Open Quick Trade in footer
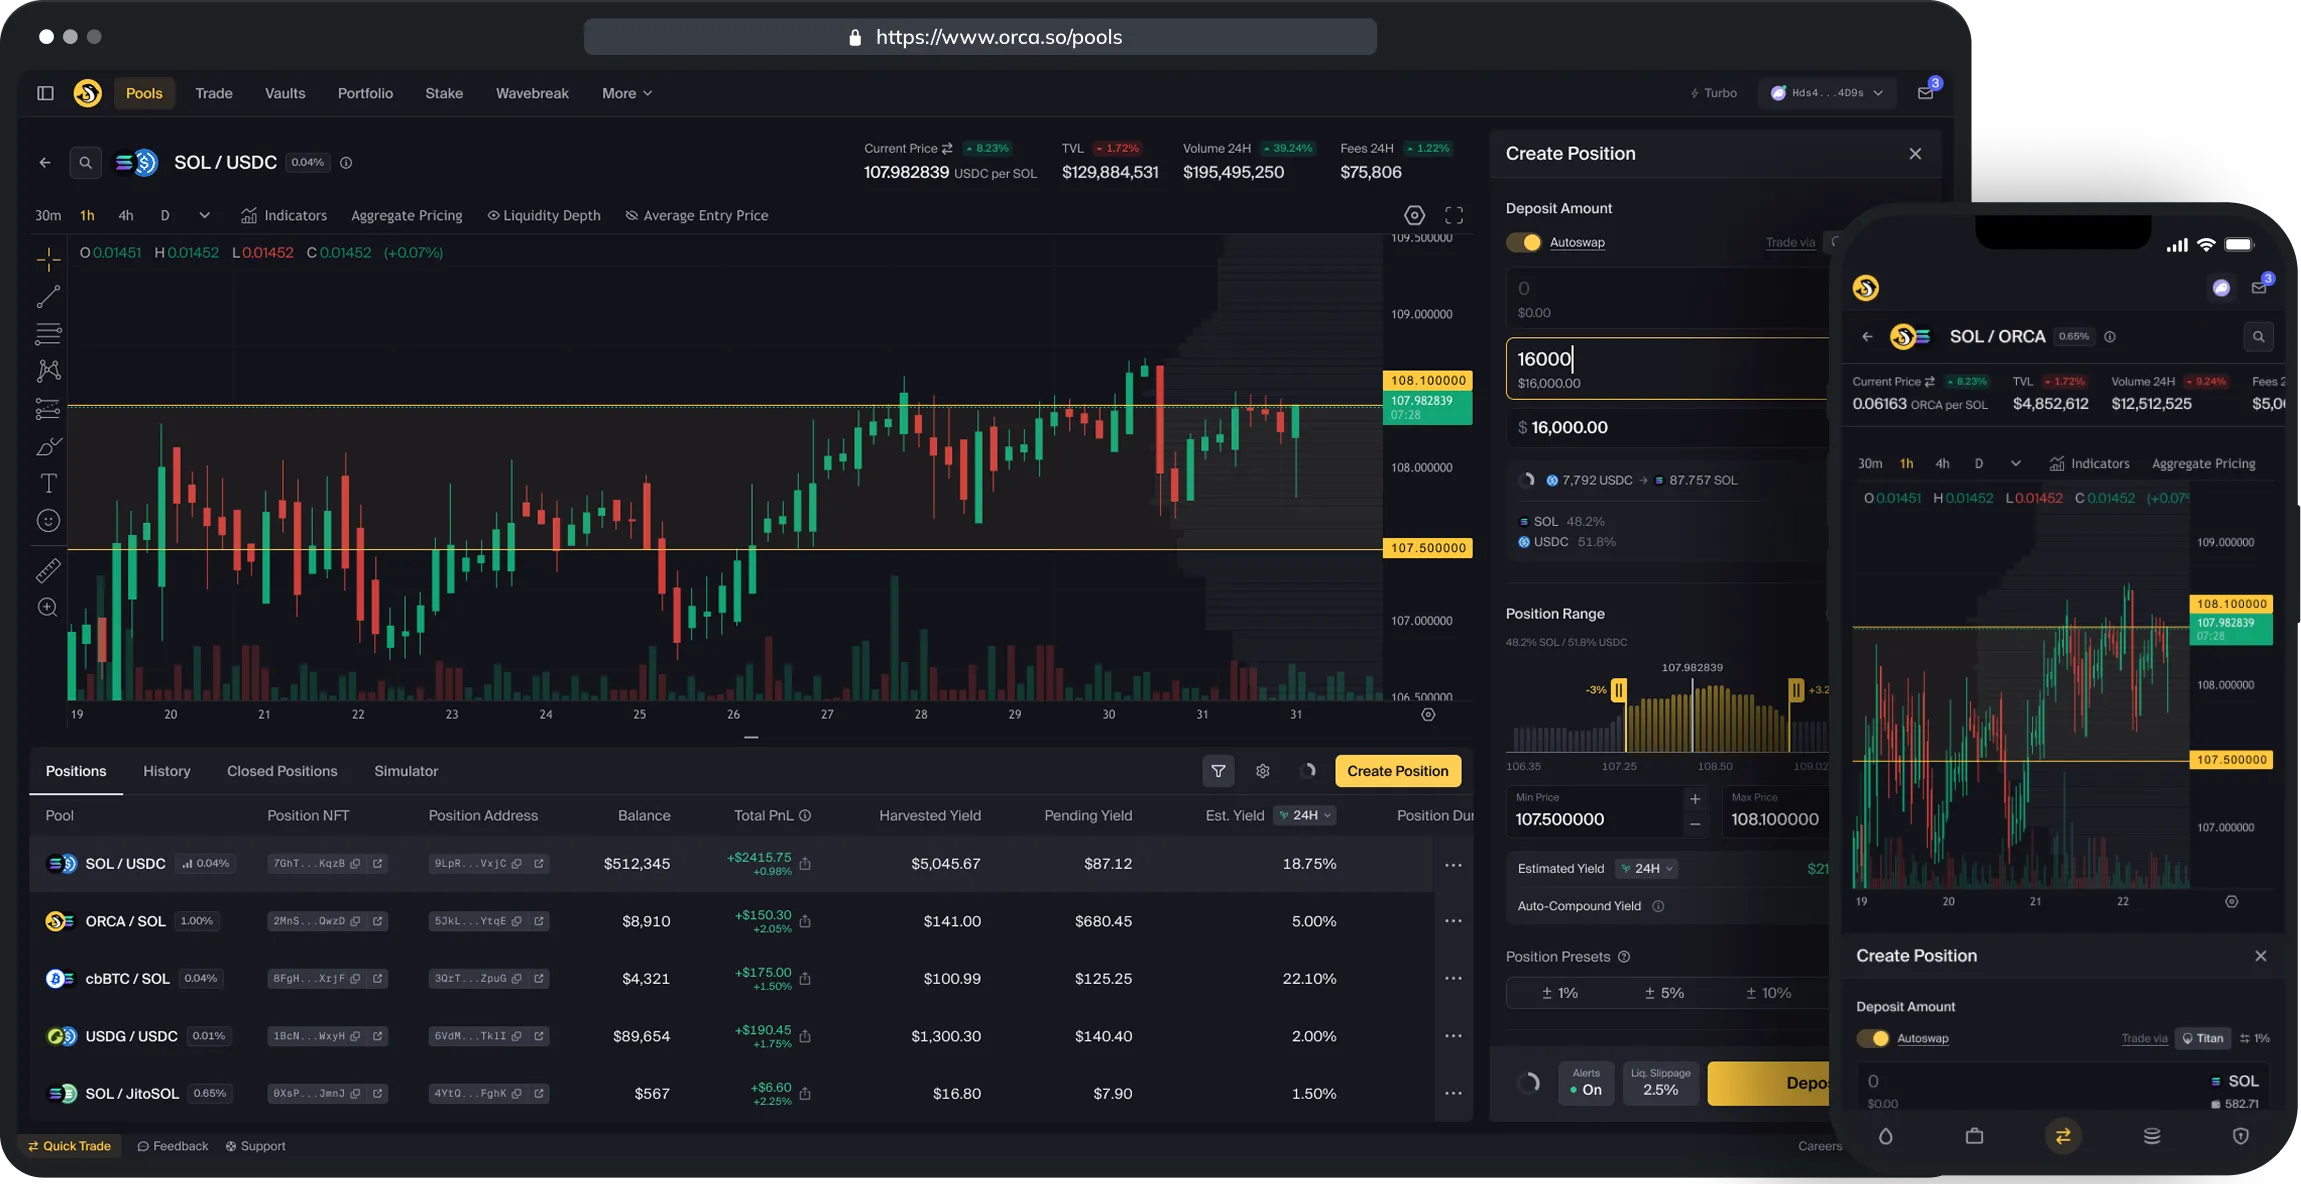 point(69,1146)
